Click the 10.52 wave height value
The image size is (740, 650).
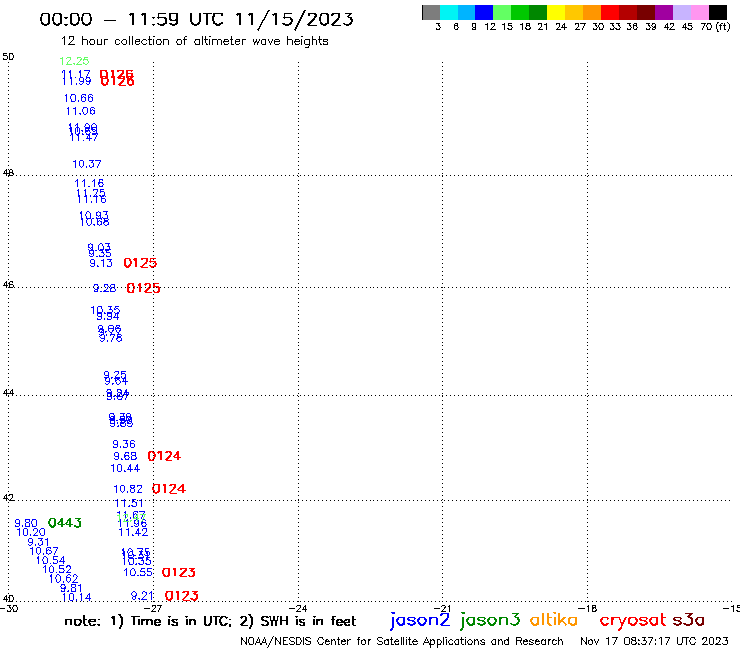(x=57, y=569)
